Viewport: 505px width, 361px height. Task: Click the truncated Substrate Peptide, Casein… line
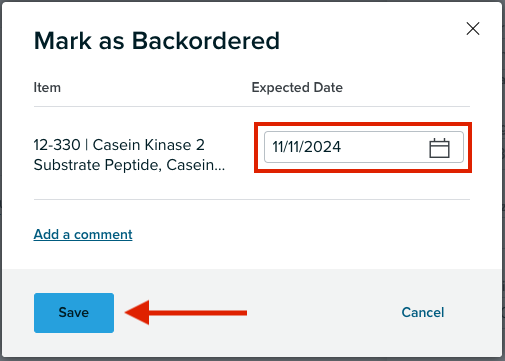point(129,165)
